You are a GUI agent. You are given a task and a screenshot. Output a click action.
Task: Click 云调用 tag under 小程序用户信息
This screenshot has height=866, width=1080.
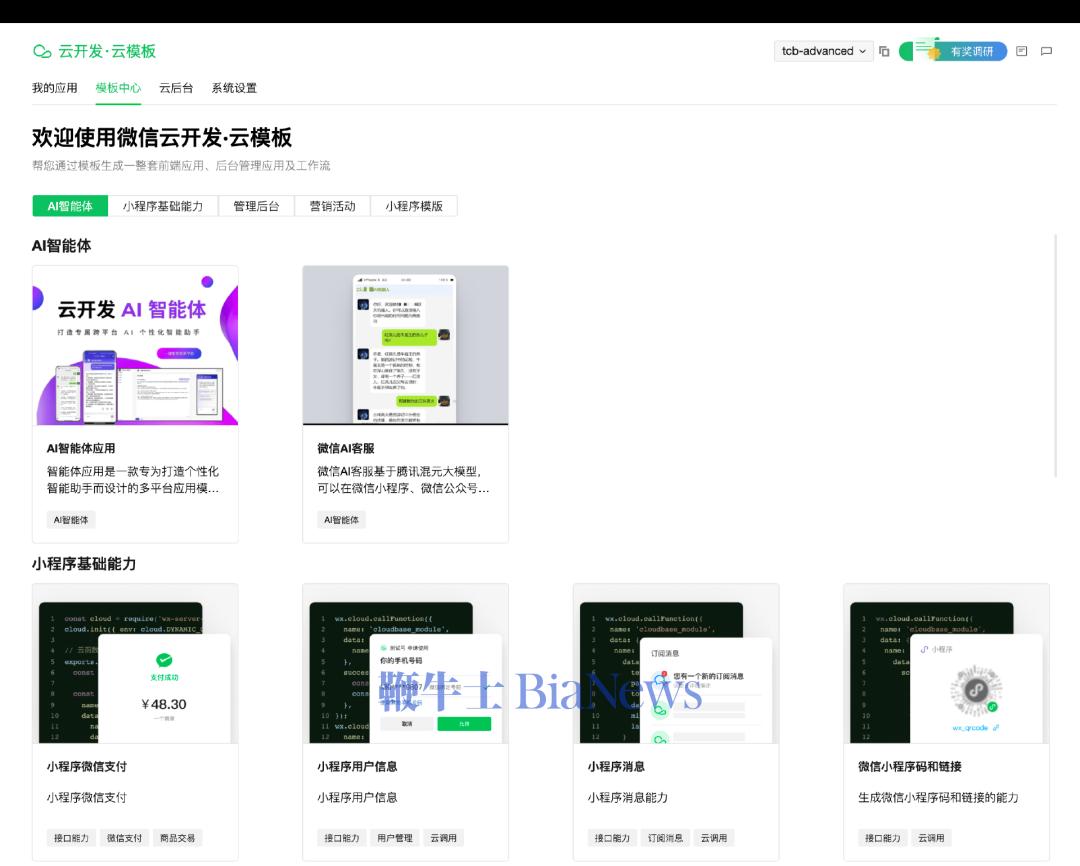[444, 838]
